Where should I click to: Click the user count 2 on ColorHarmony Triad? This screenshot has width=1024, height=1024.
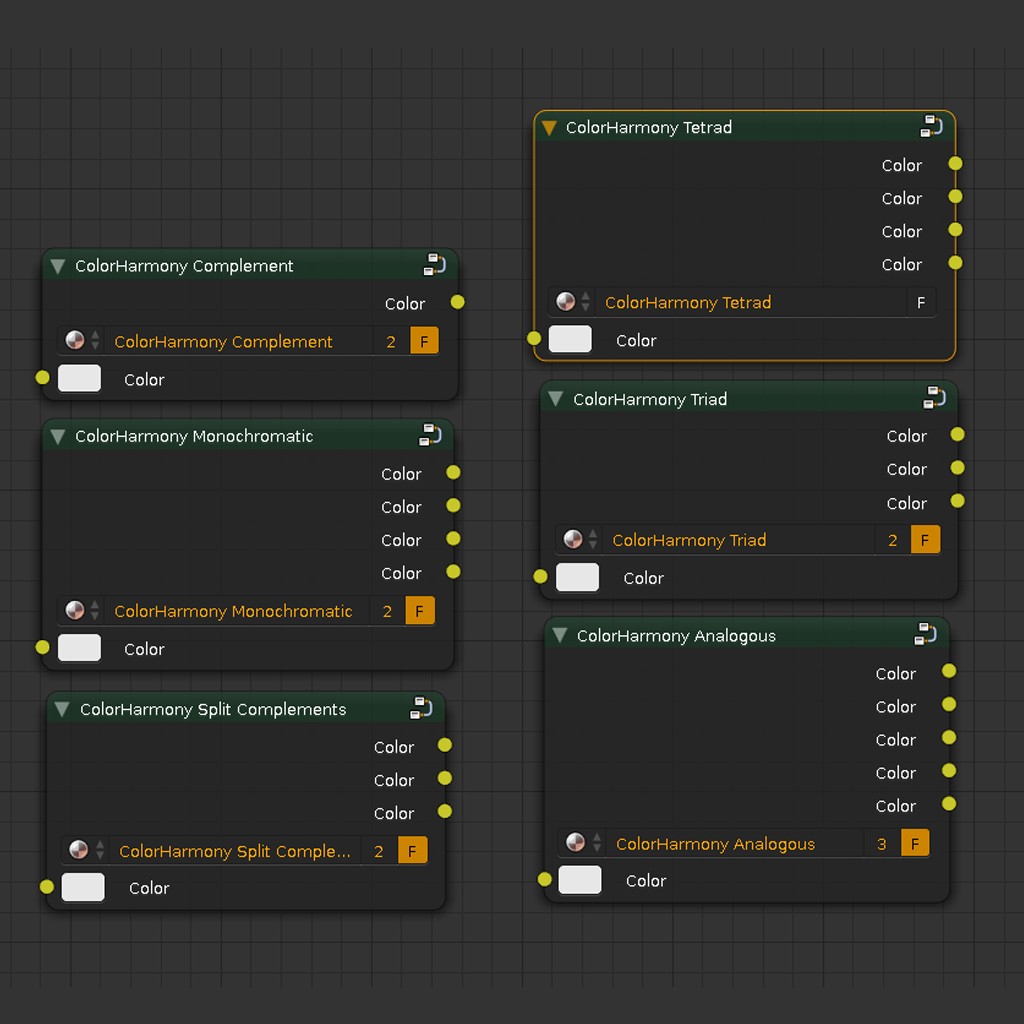891,539
